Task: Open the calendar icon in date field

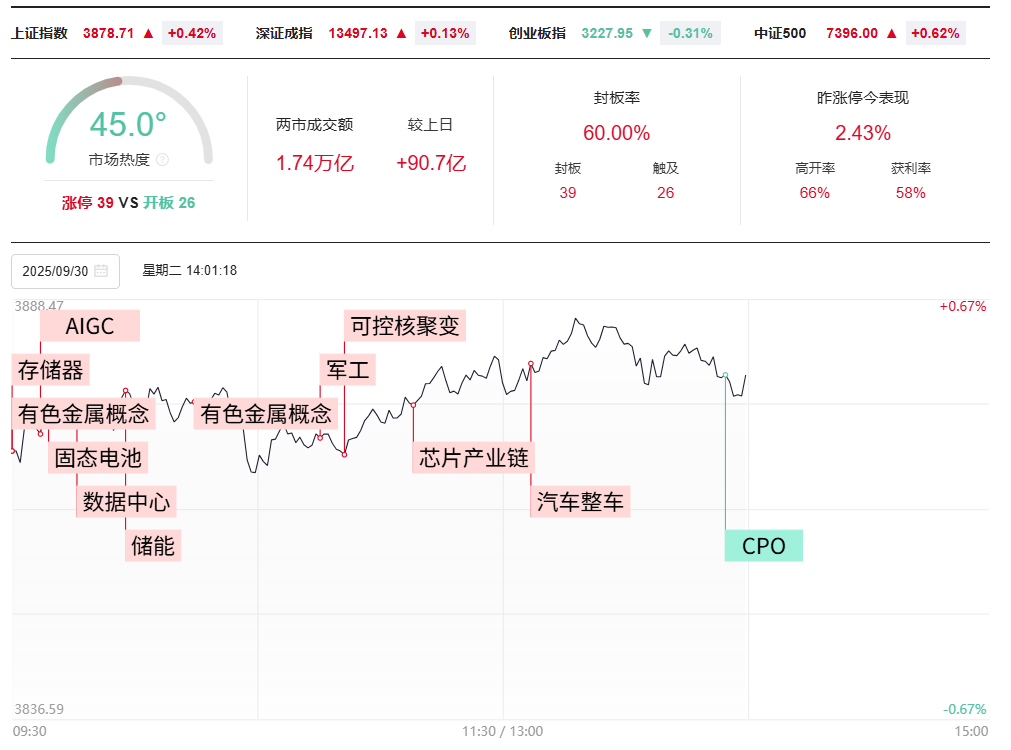Action: pos(101,271)
